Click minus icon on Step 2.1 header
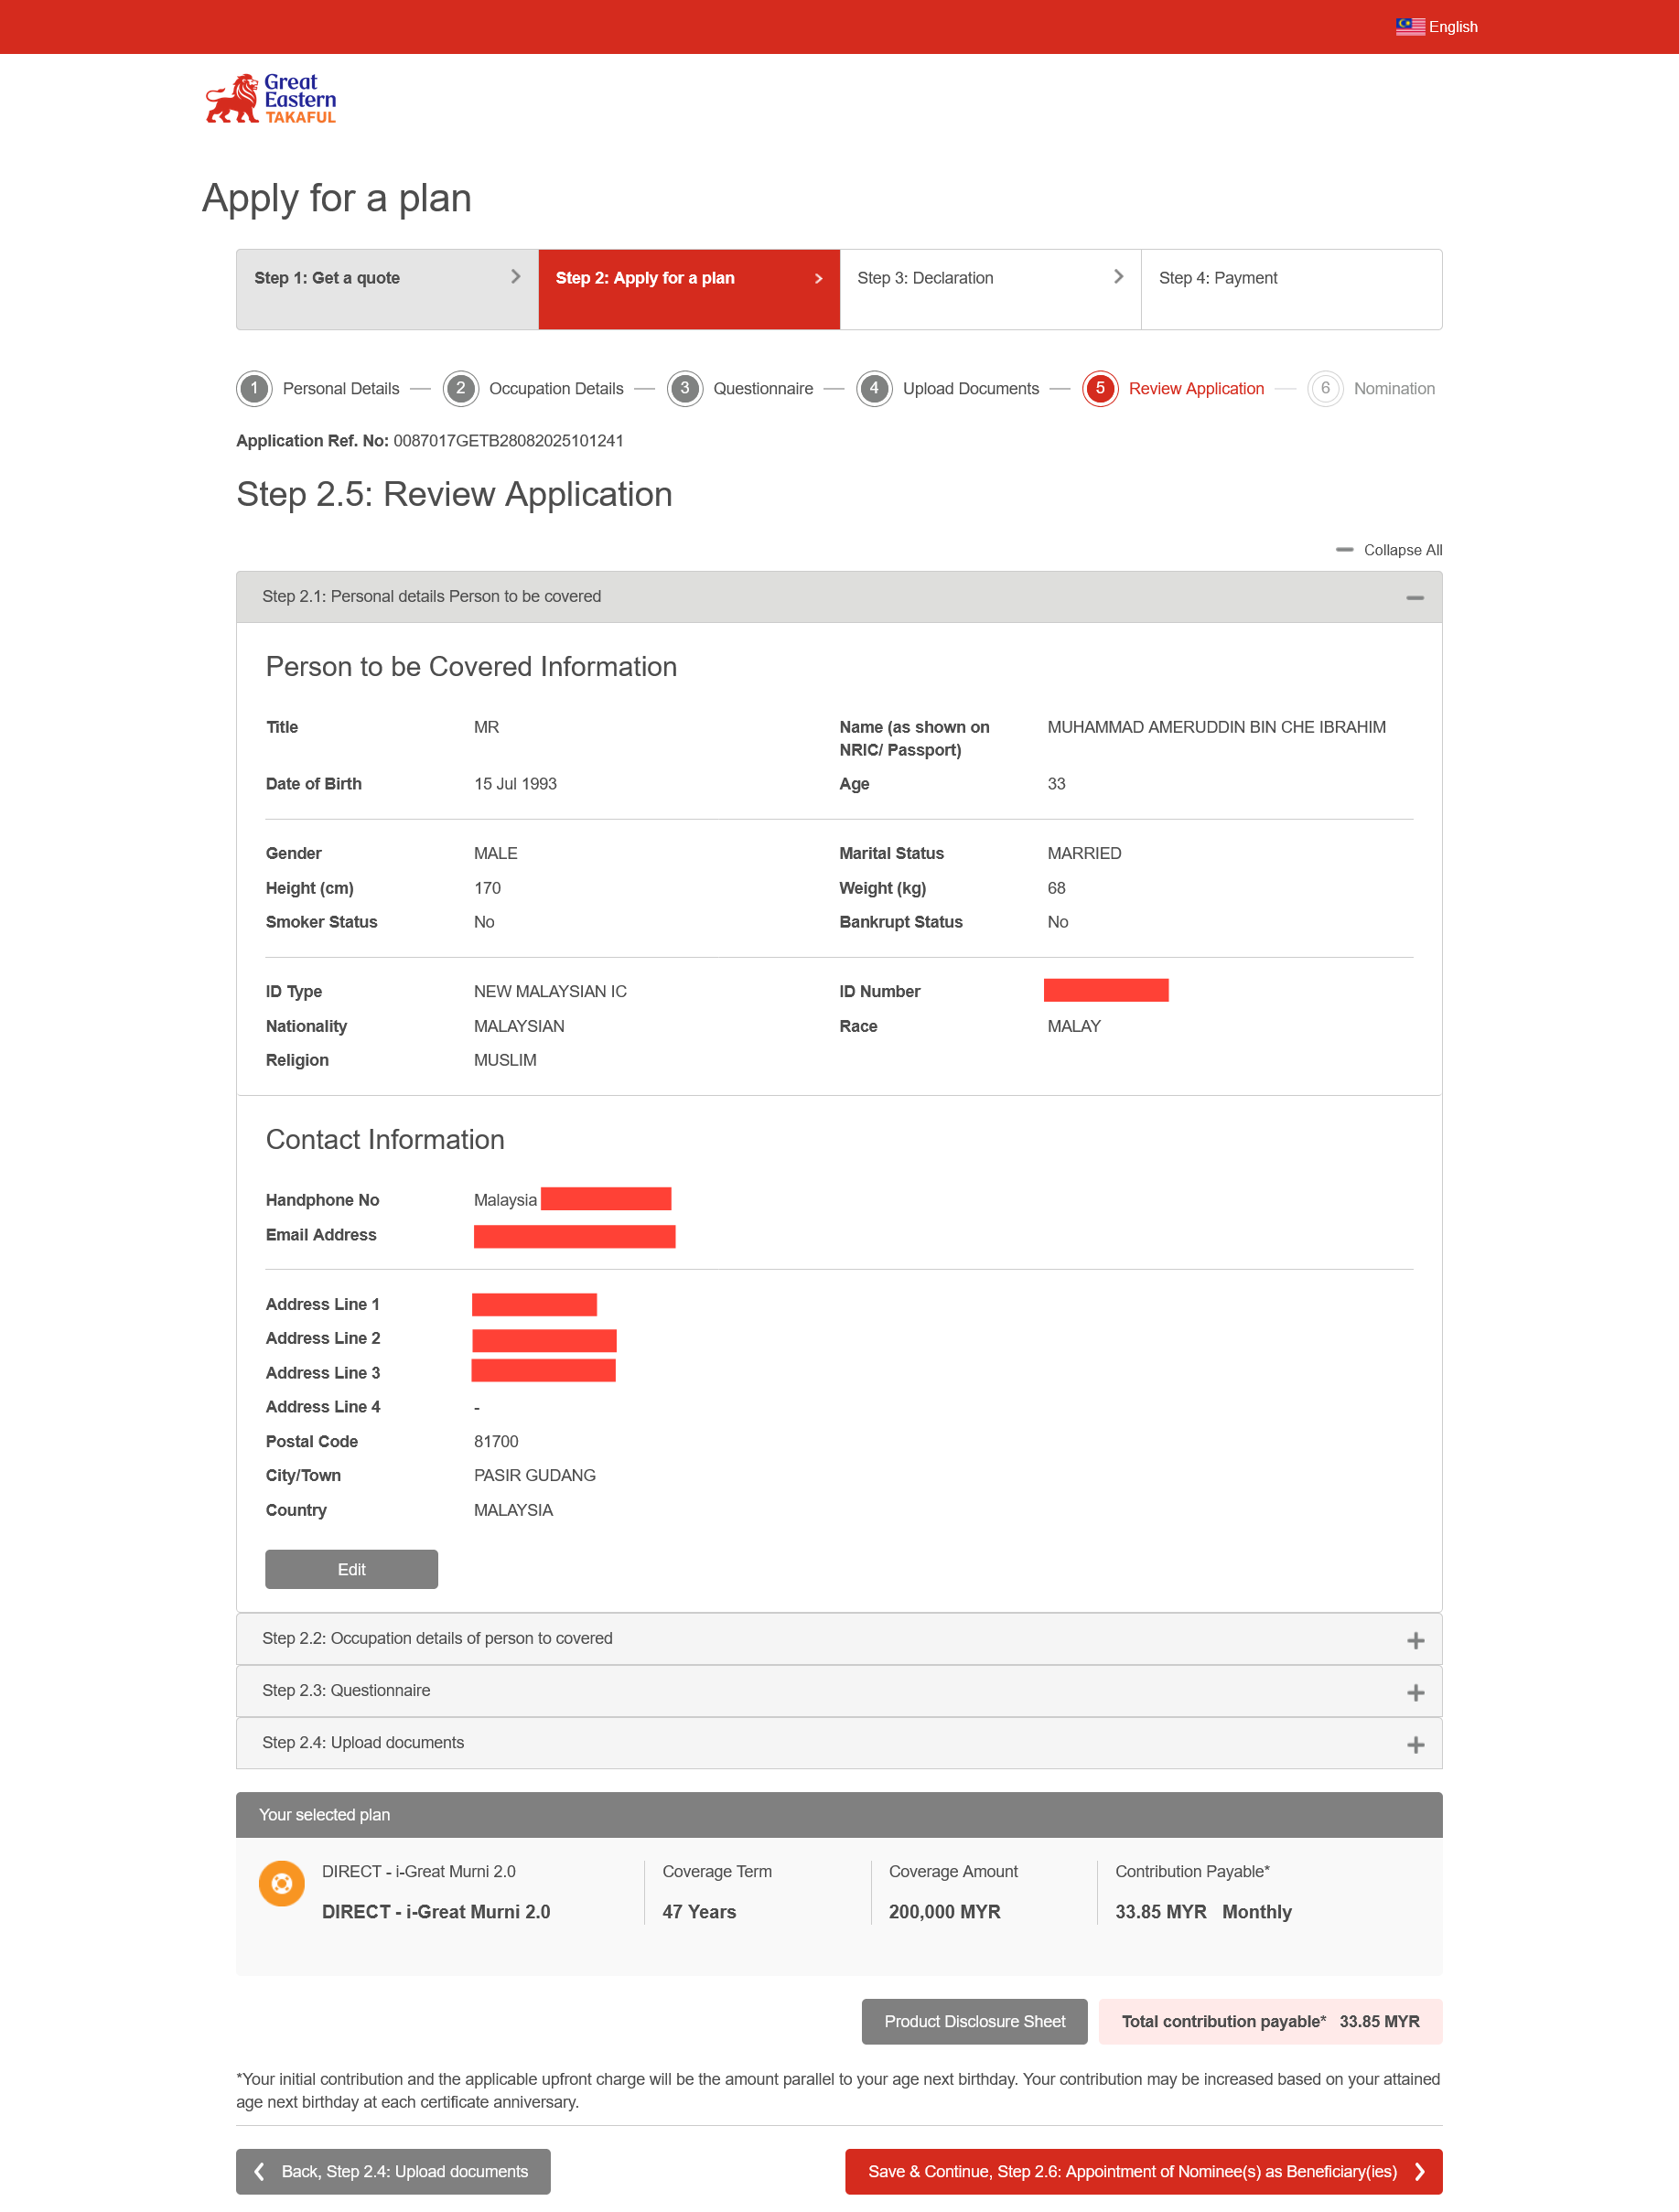The image size is (1679, 2212). pos(1415,598)
